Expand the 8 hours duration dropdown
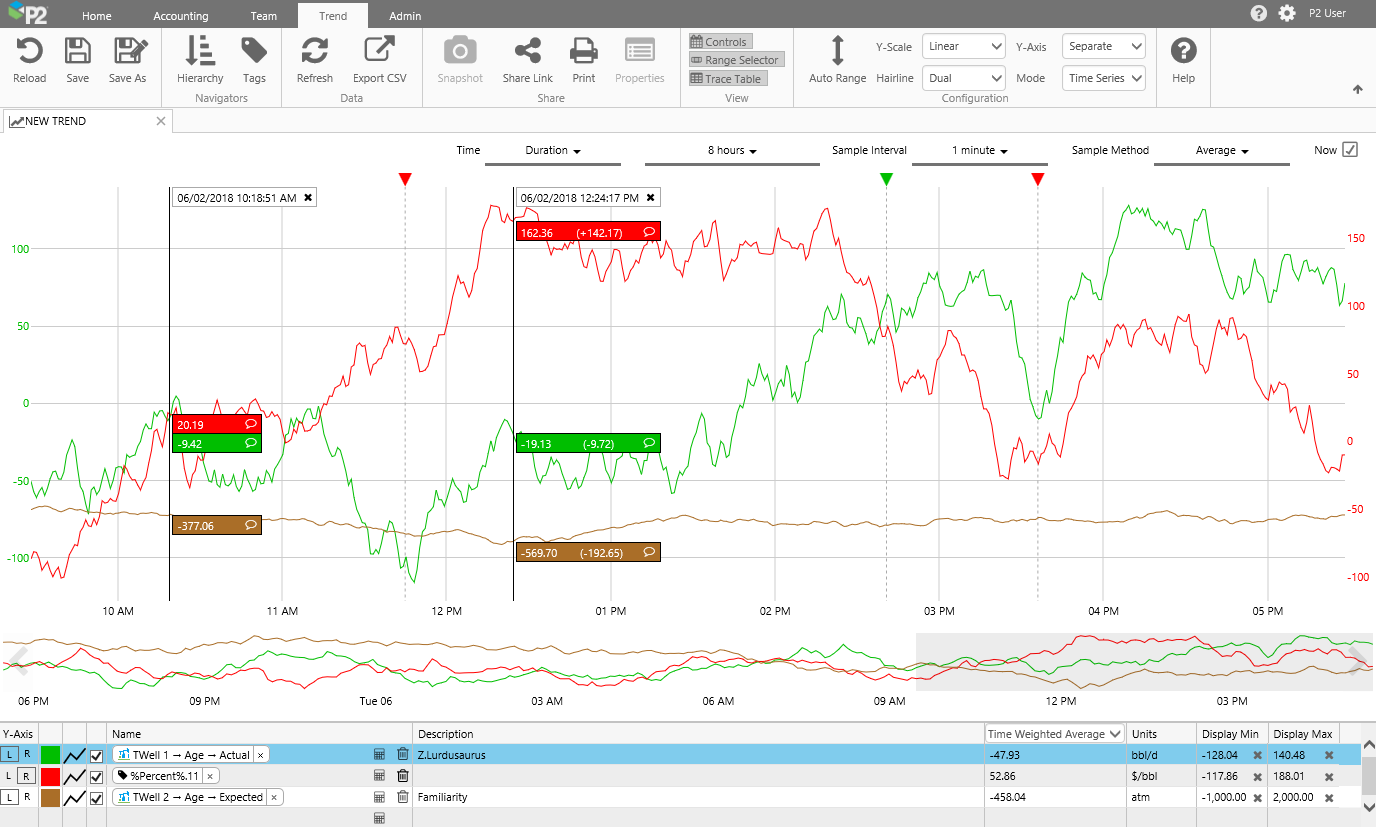The height and width of the screenshot is (827, 1376). (x=732, y=150)
